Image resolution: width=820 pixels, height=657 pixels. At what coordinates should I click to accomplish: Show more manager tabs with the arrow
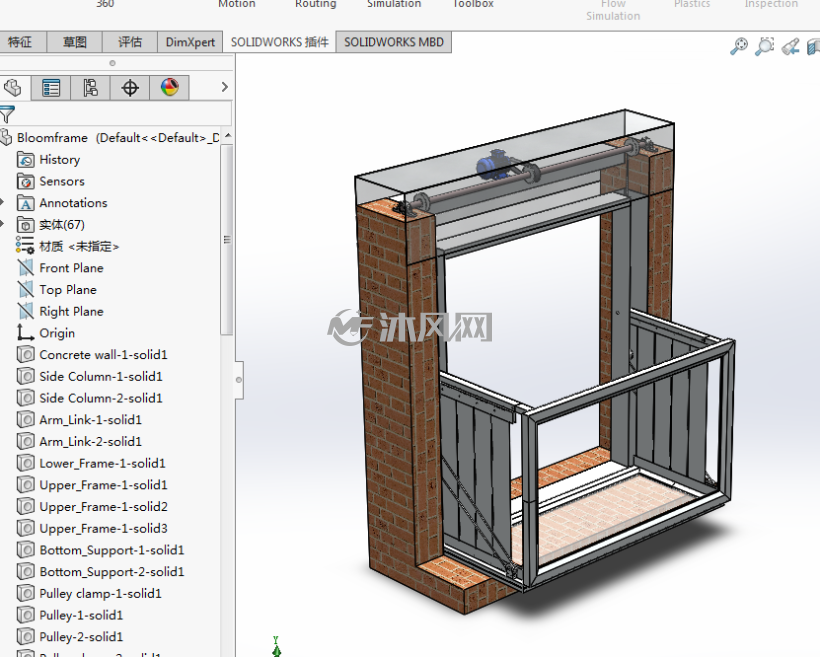(224, 87)
